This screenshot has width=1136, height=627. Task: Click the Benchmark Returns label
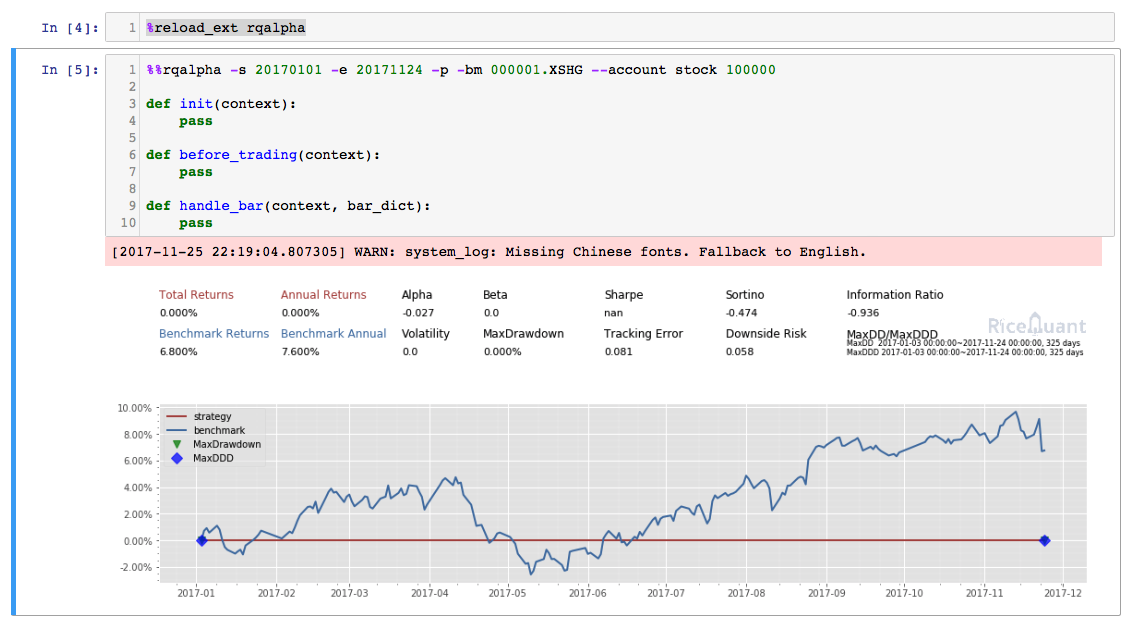[214, 333]
